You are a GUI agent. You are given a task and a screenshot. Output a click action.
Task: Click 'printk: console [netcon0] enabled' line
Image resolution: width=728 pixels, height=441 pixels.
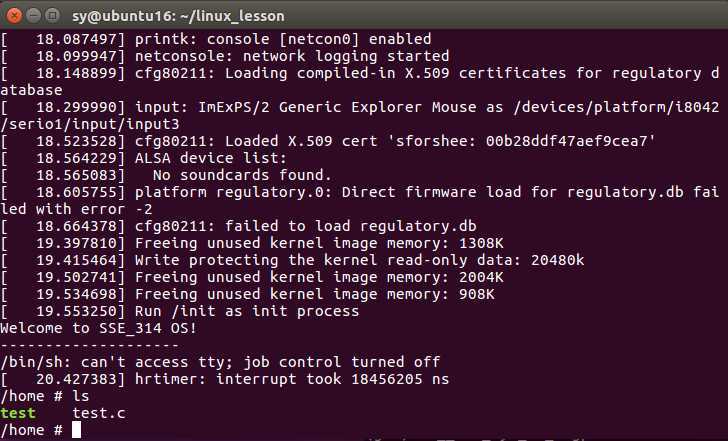[x=216, y=39]
